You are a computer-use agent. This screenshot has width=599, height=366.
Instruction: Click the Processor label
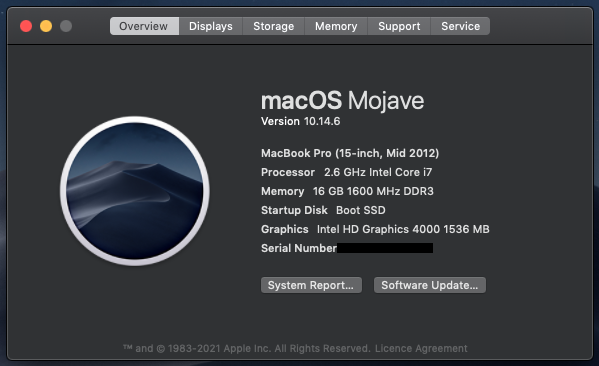point(288,172)
